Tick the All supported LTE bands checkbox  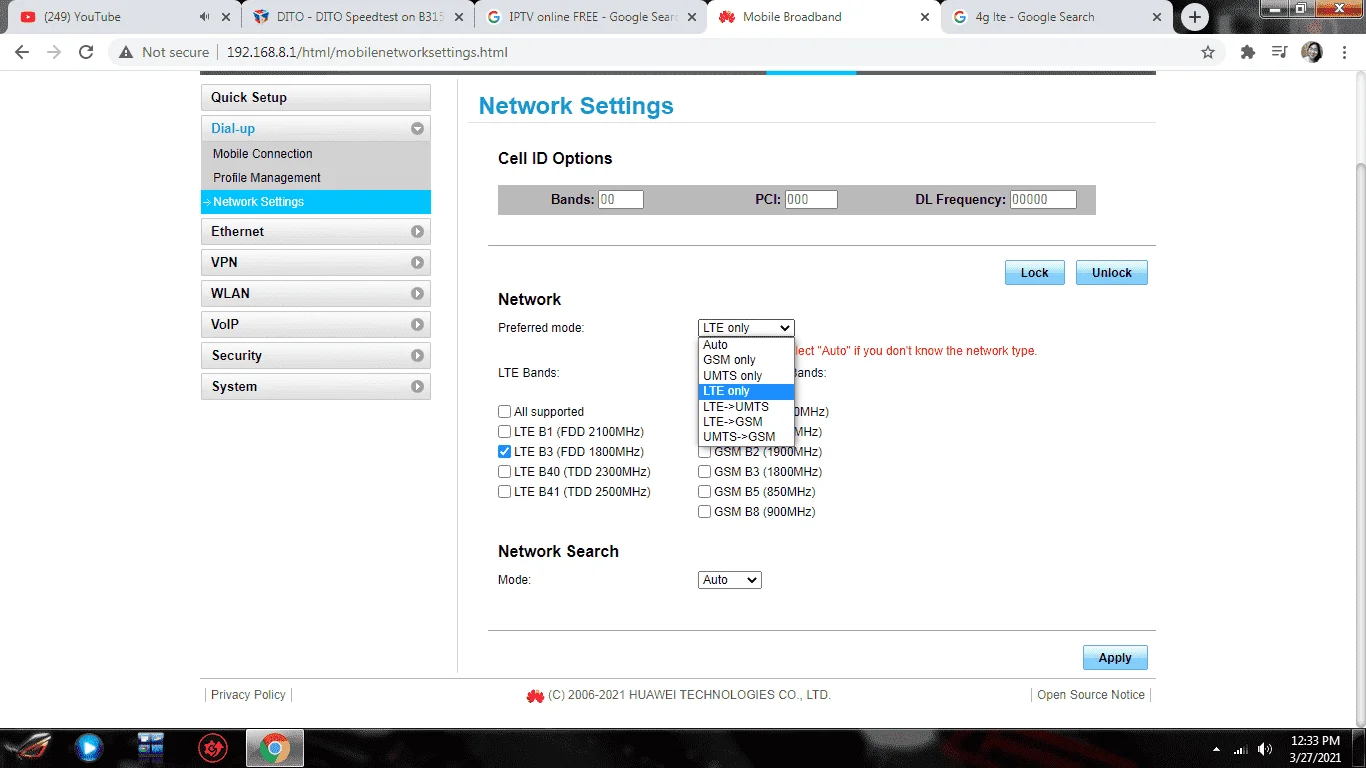pyautogui.click(x=505, y=412)
